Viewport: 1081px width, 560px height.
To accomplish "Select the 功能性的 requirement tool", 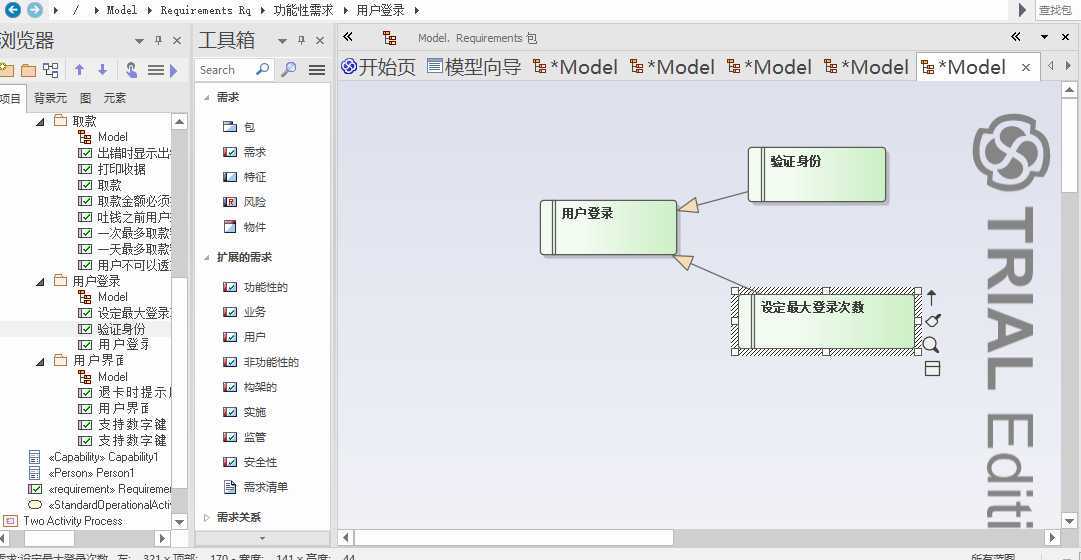I will [256, 287].
